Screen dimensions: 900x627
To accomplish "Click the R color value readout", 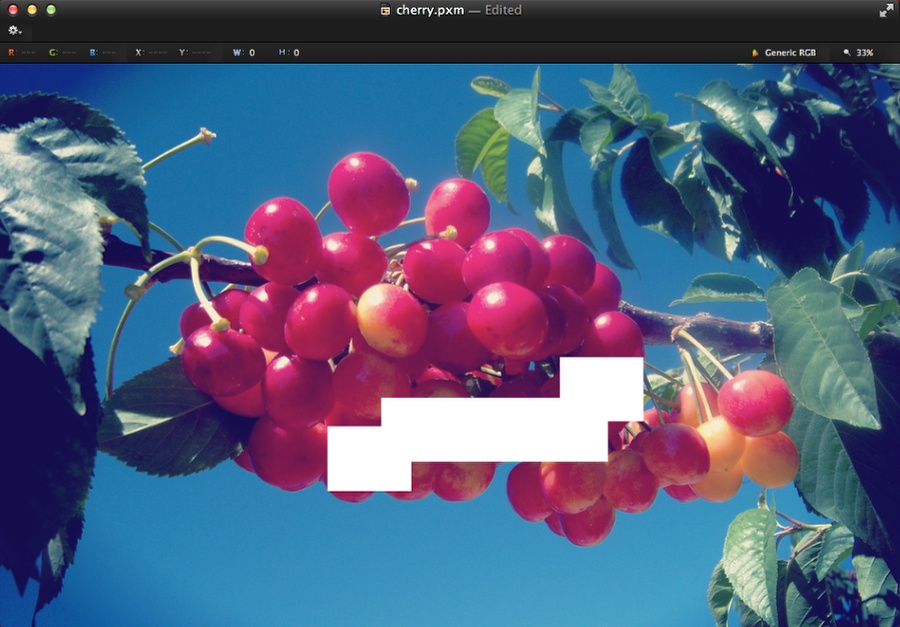I will (21, 52).
